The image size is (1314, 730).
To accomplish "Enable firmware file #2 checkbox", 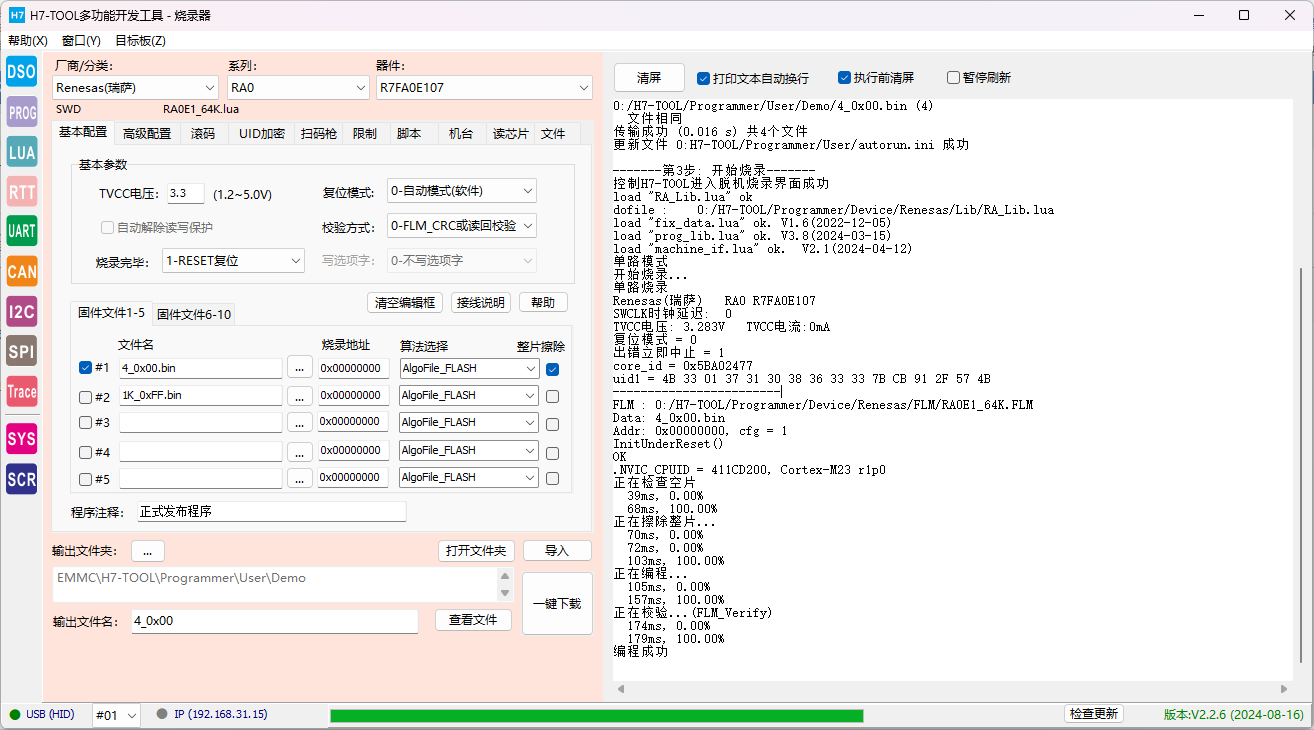I will pyautogui.click(x=86, y=396).
